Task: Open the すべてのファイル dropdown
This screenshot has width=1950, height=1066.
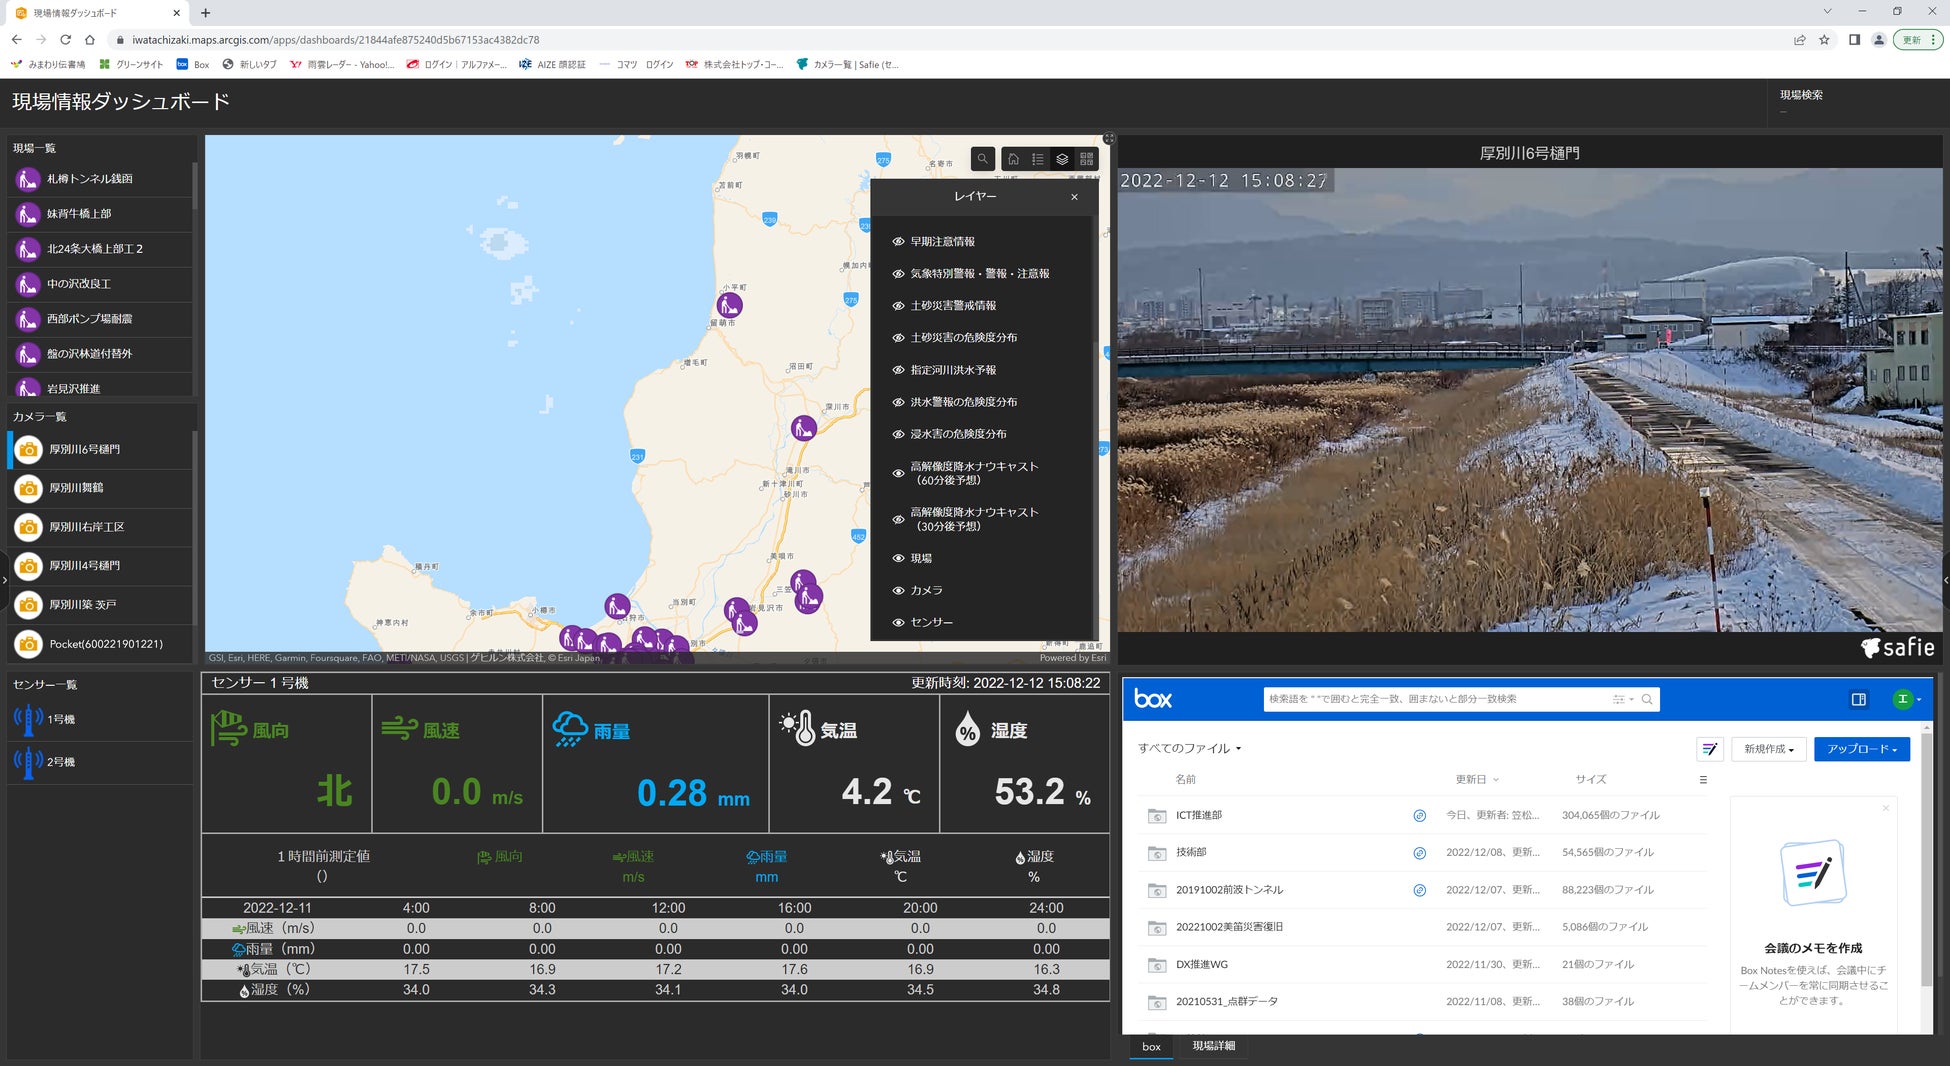Action: point(1189,748)
